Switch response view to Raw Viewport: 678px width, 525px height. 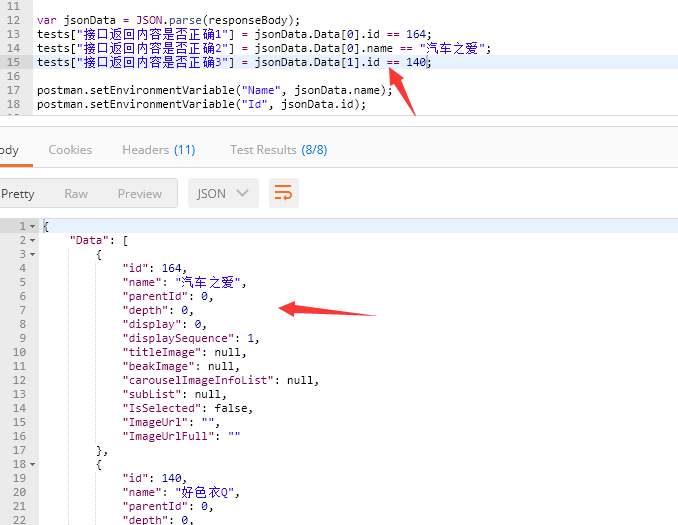(x=76, y=193)
